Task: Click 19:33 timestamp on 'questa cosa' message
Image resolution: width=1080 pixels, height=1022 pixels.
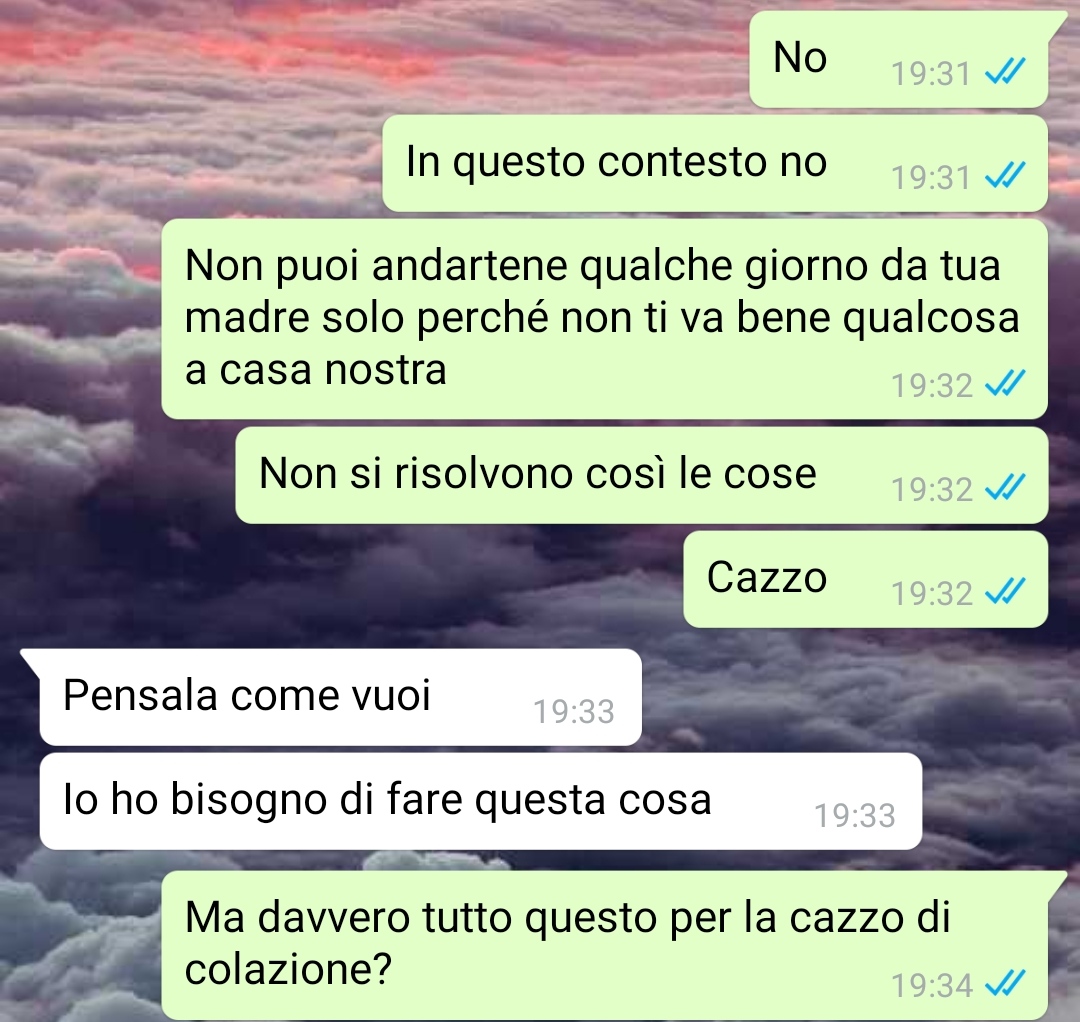Action: click(855, 815)
